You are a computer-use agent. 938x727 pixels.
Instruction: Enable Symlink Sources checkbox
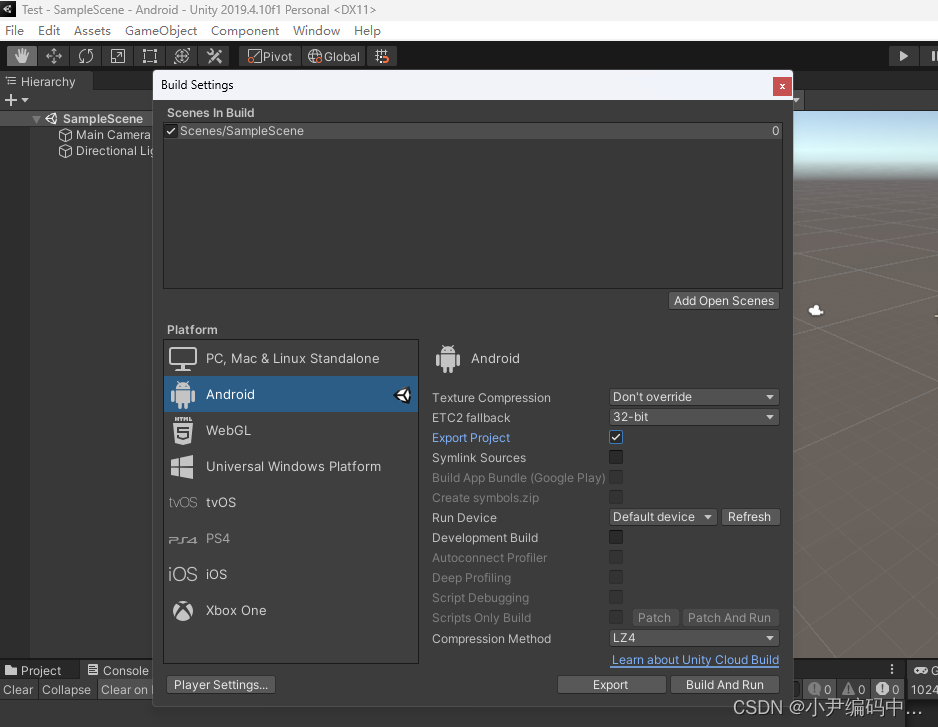click(x=616, y=458)
